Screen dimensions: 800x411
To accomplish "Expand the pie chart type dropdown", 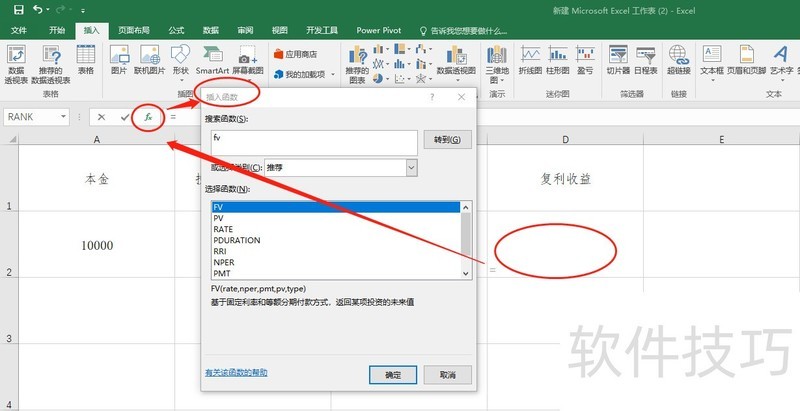I will coord(387,79).
